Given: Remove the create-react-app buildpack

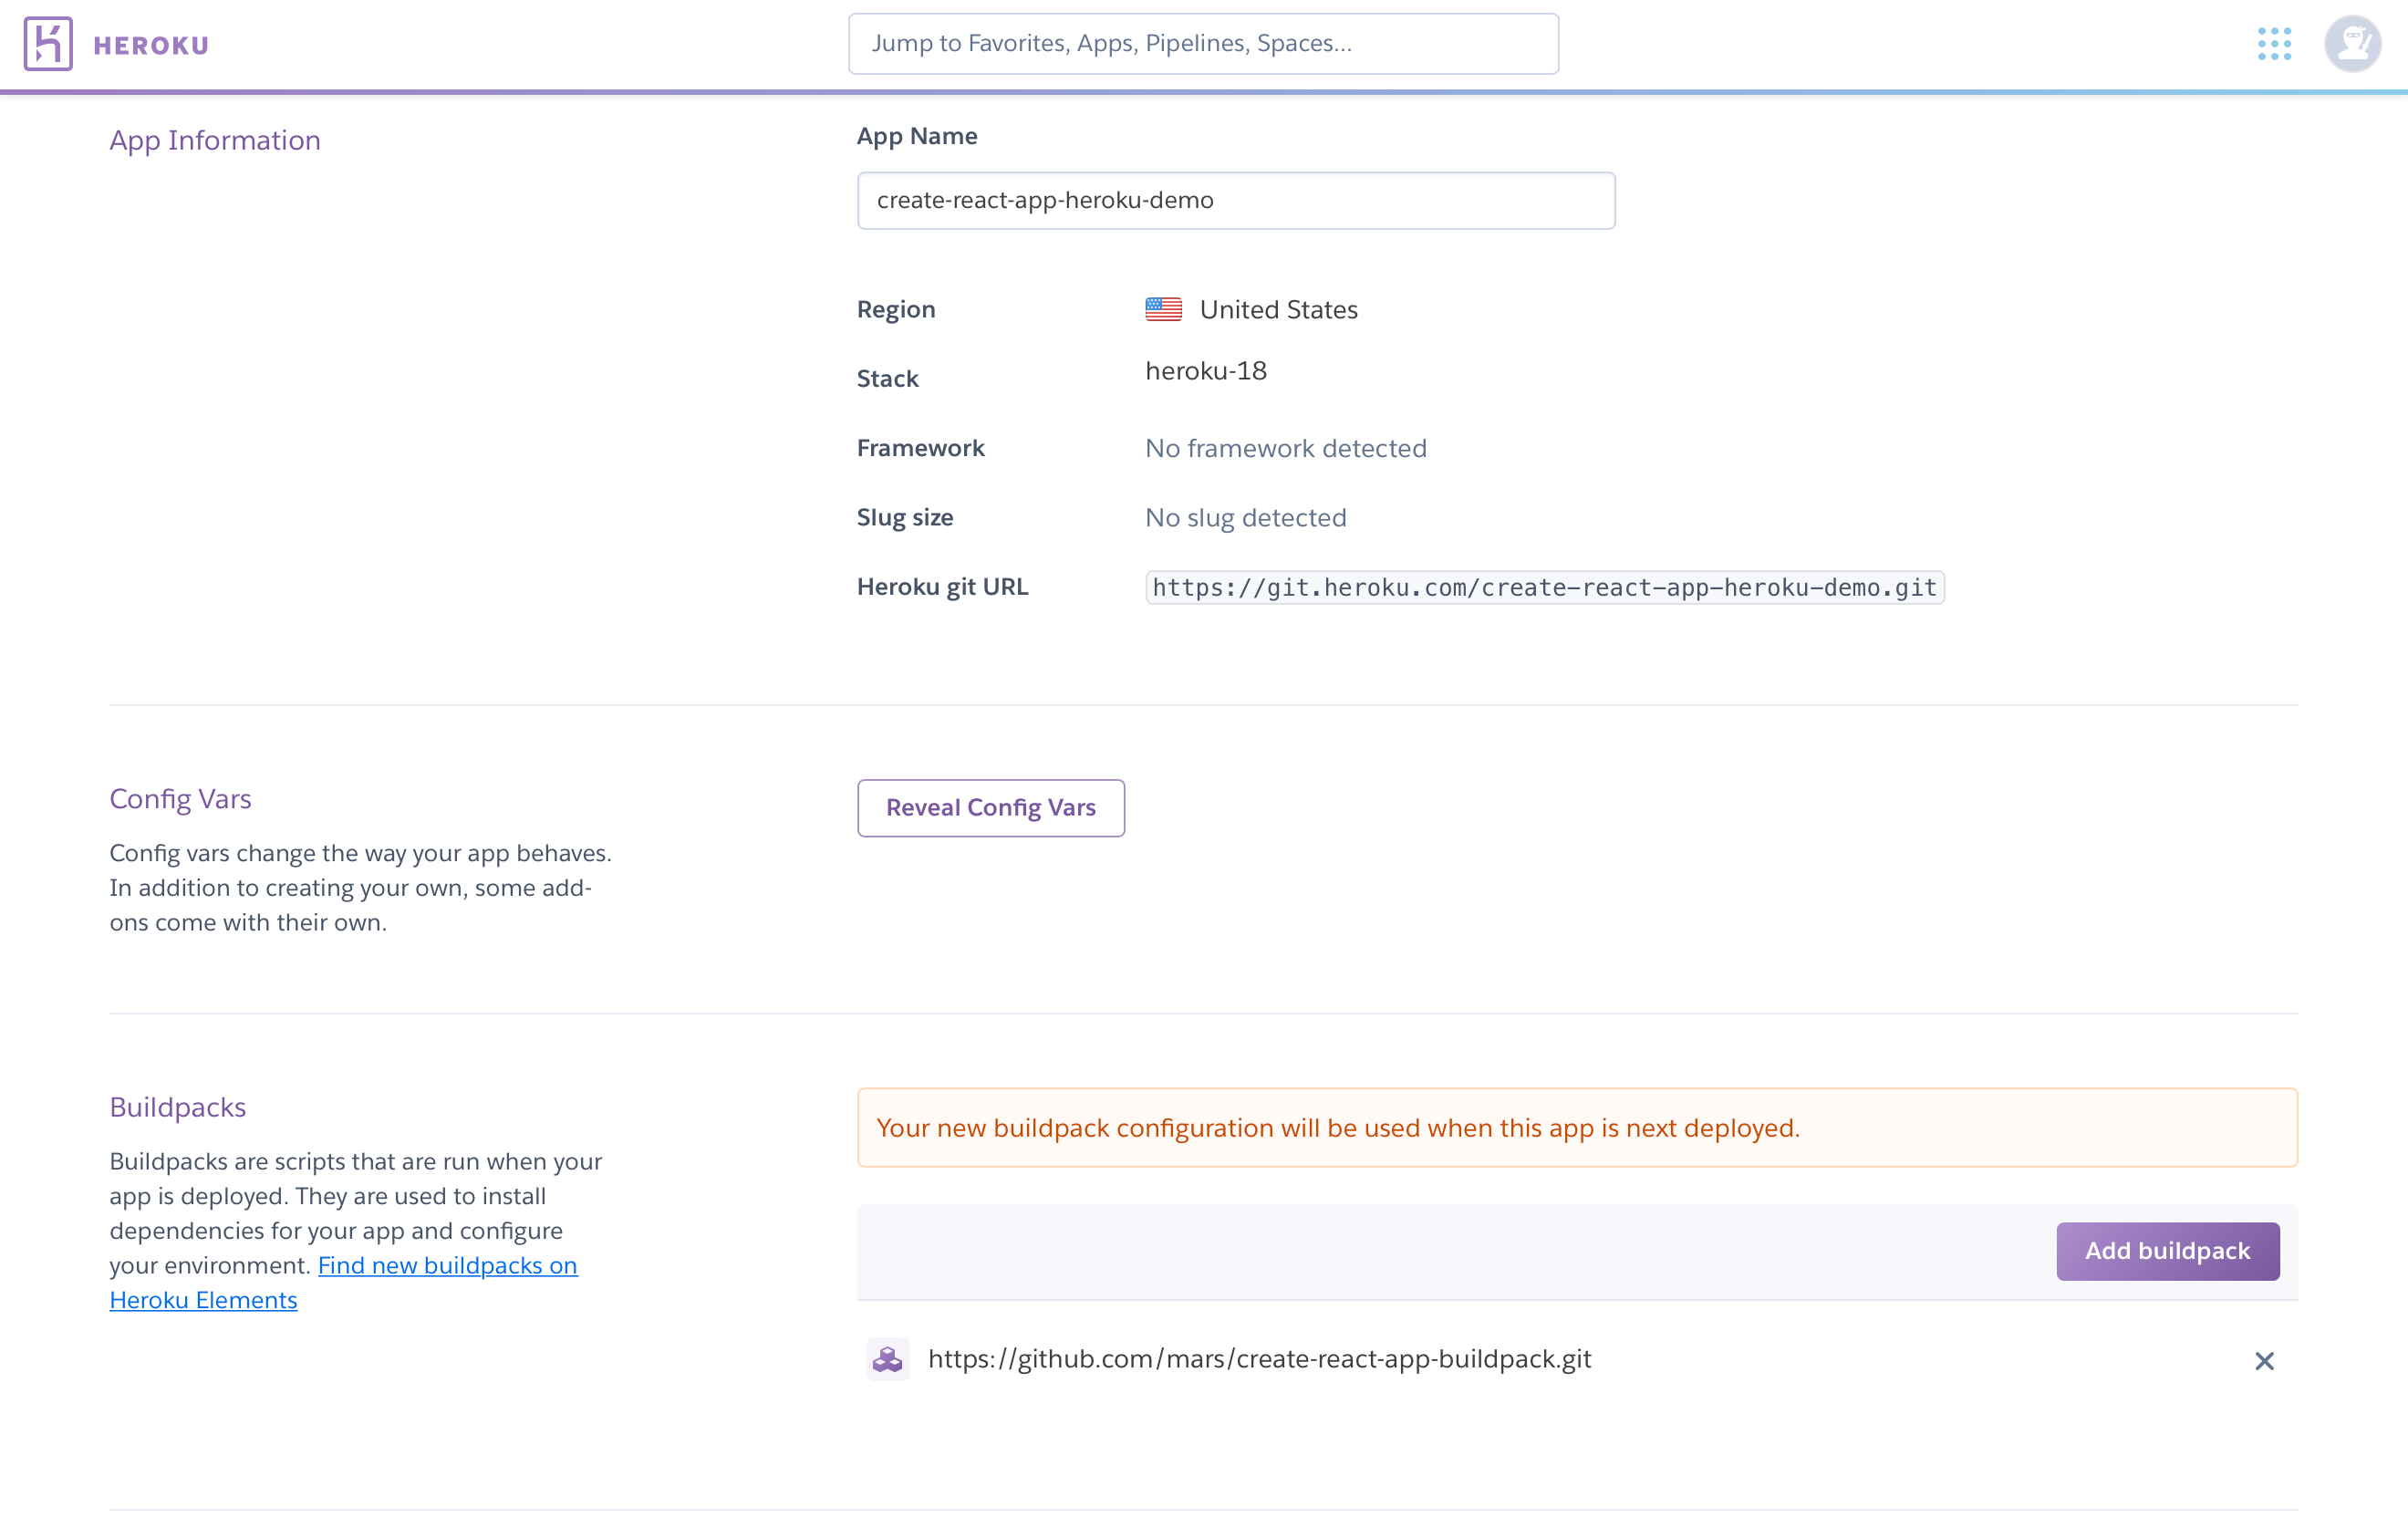Looking at the screenshot, I should [x=2264, y=1360].
